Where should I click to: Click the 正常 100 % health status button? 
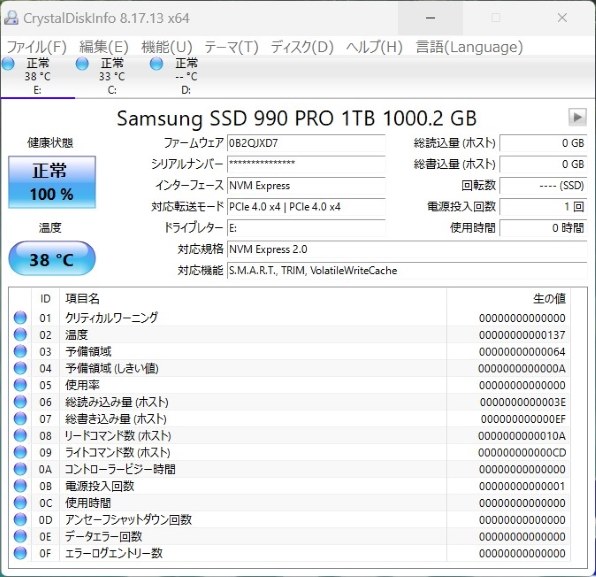point(52,182)
